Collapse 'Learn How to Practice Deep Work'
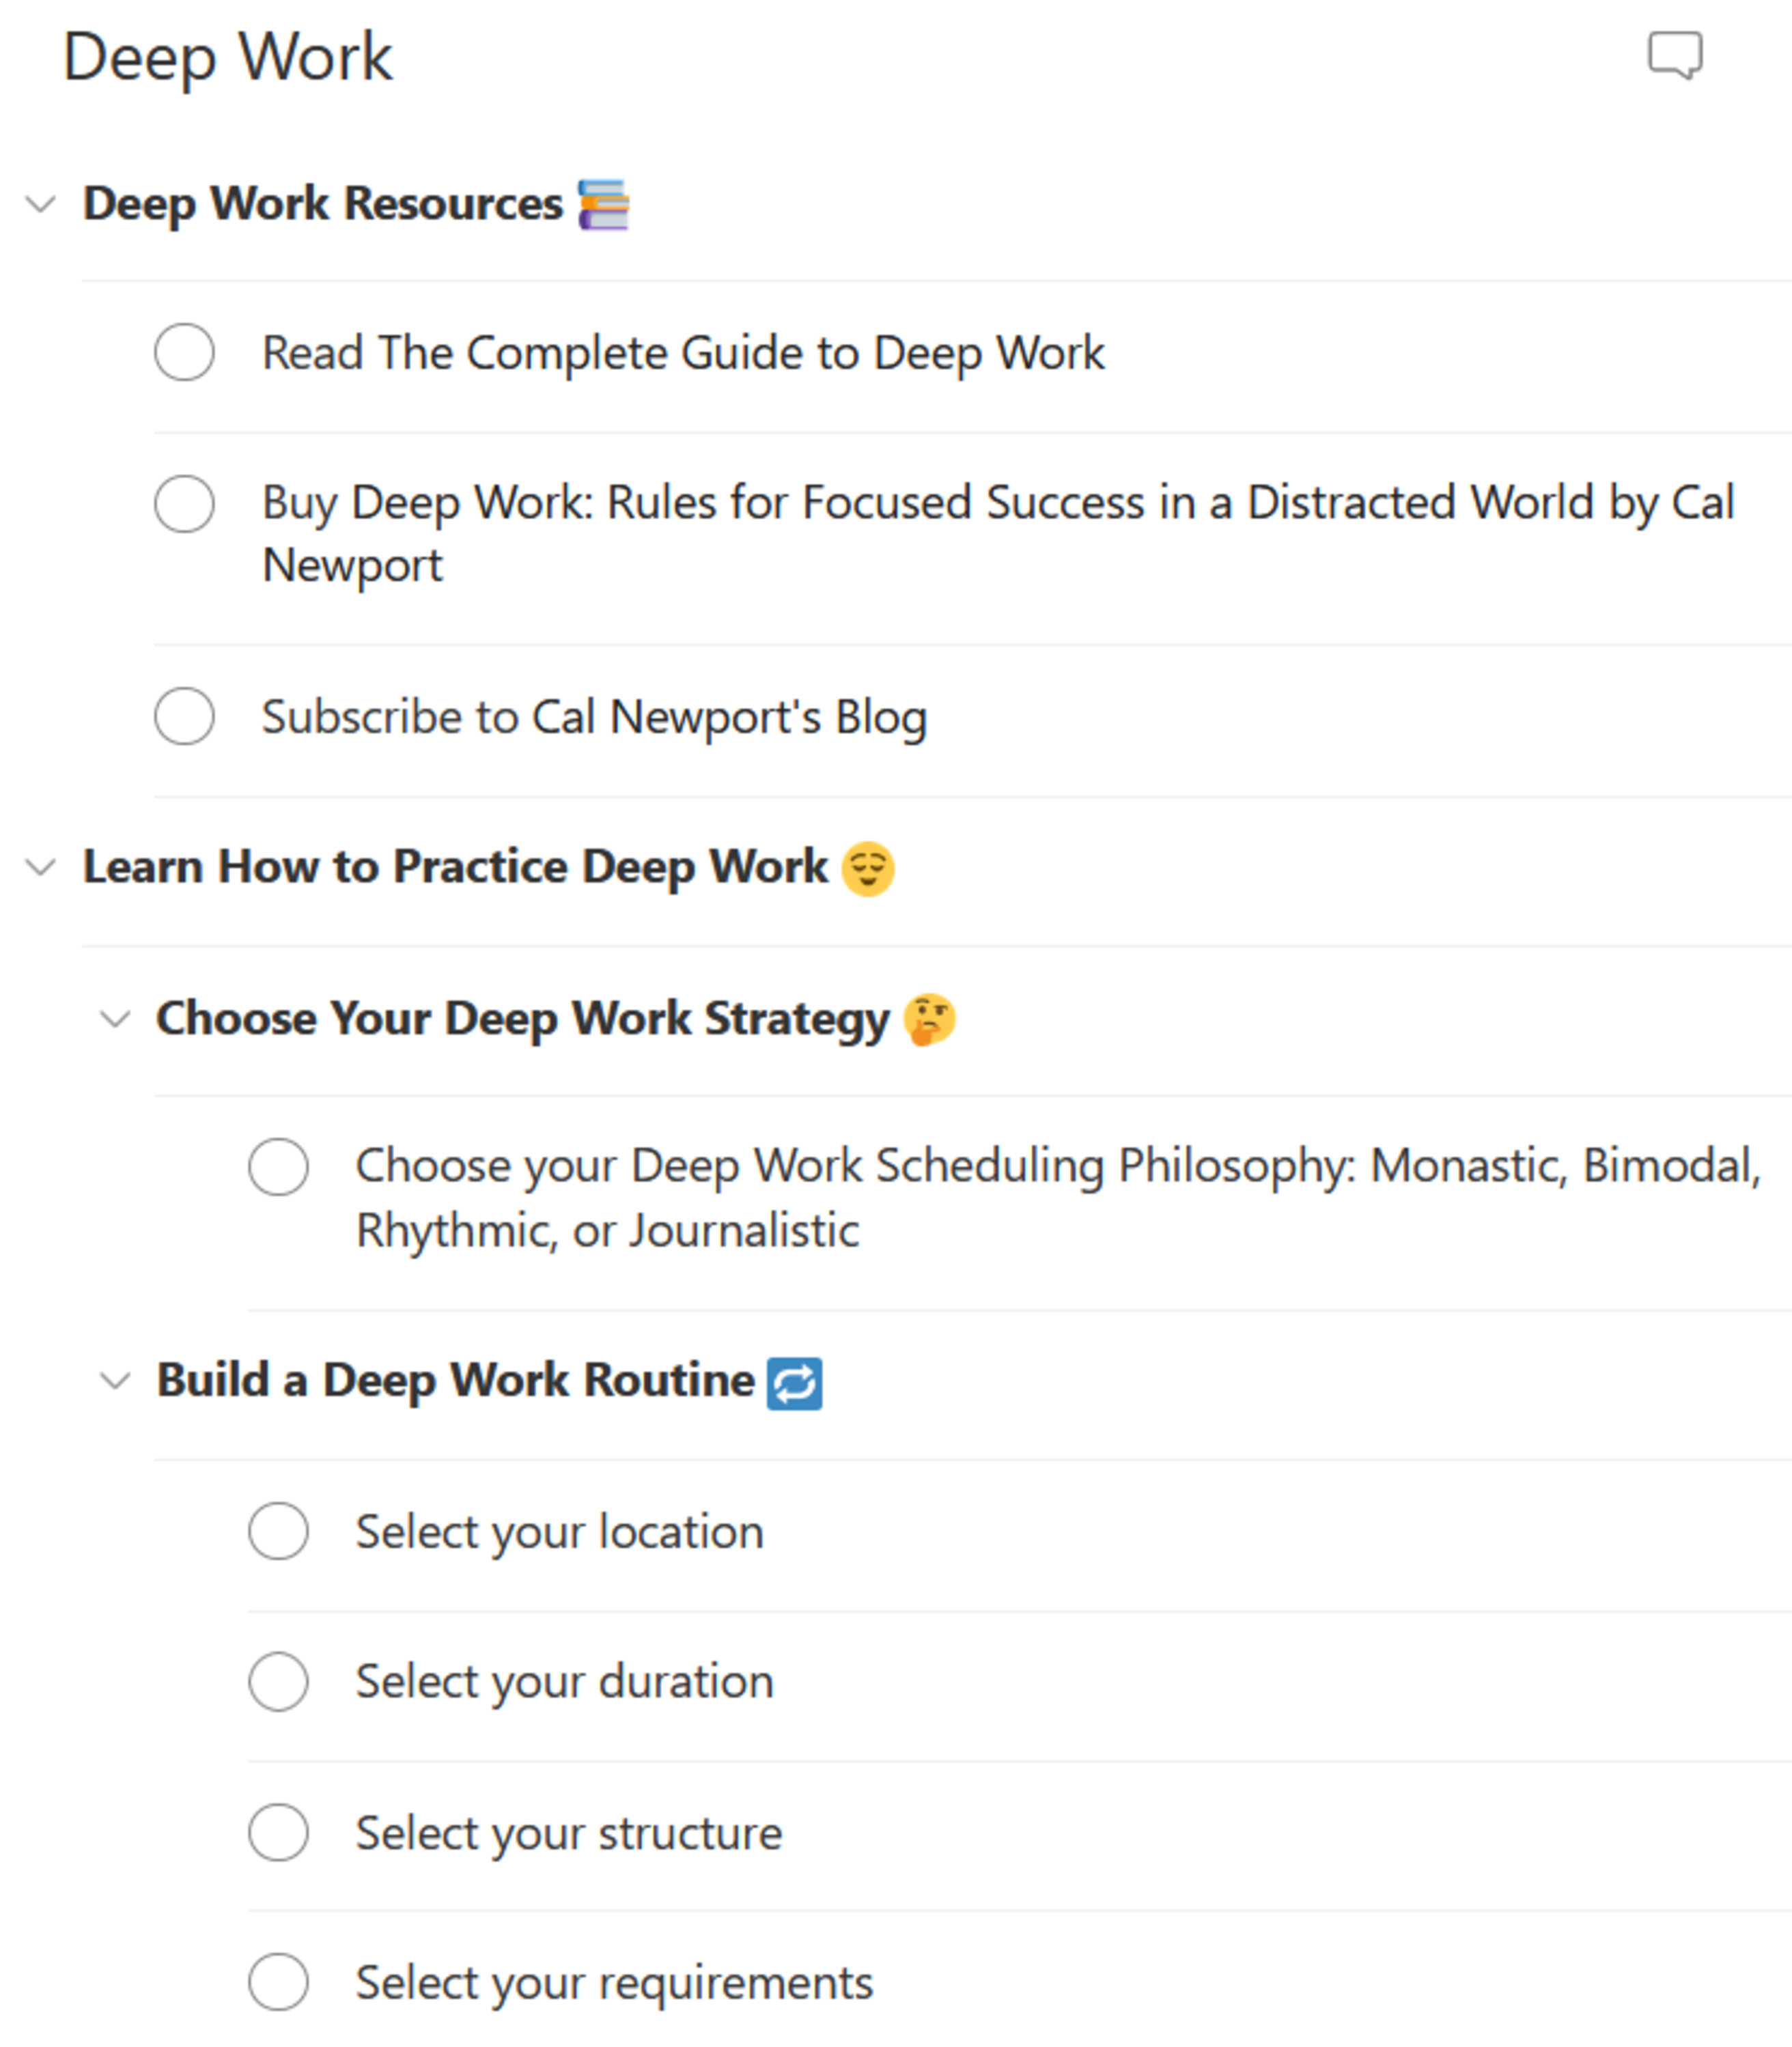This screenshot has height=2047, width=1792. 40,867
